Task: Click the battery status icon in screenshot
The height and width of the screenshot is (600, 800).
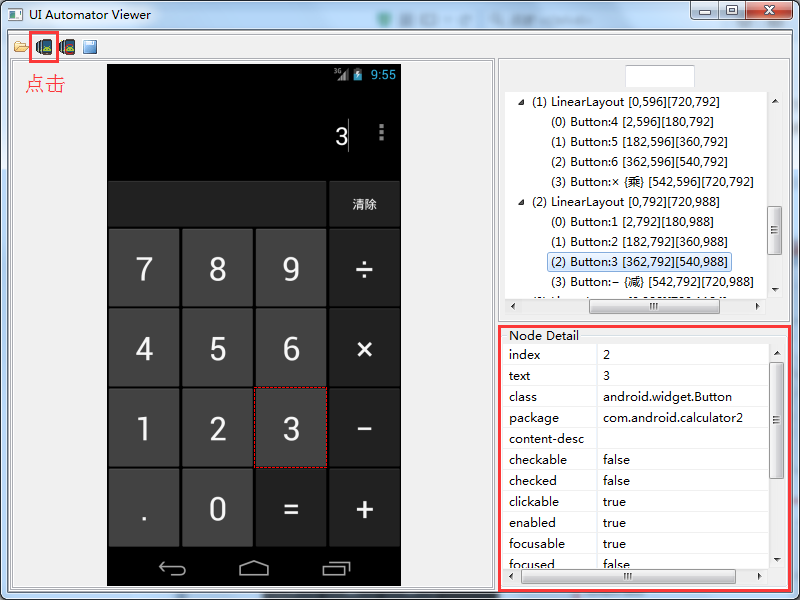Action: pos(358,74)
